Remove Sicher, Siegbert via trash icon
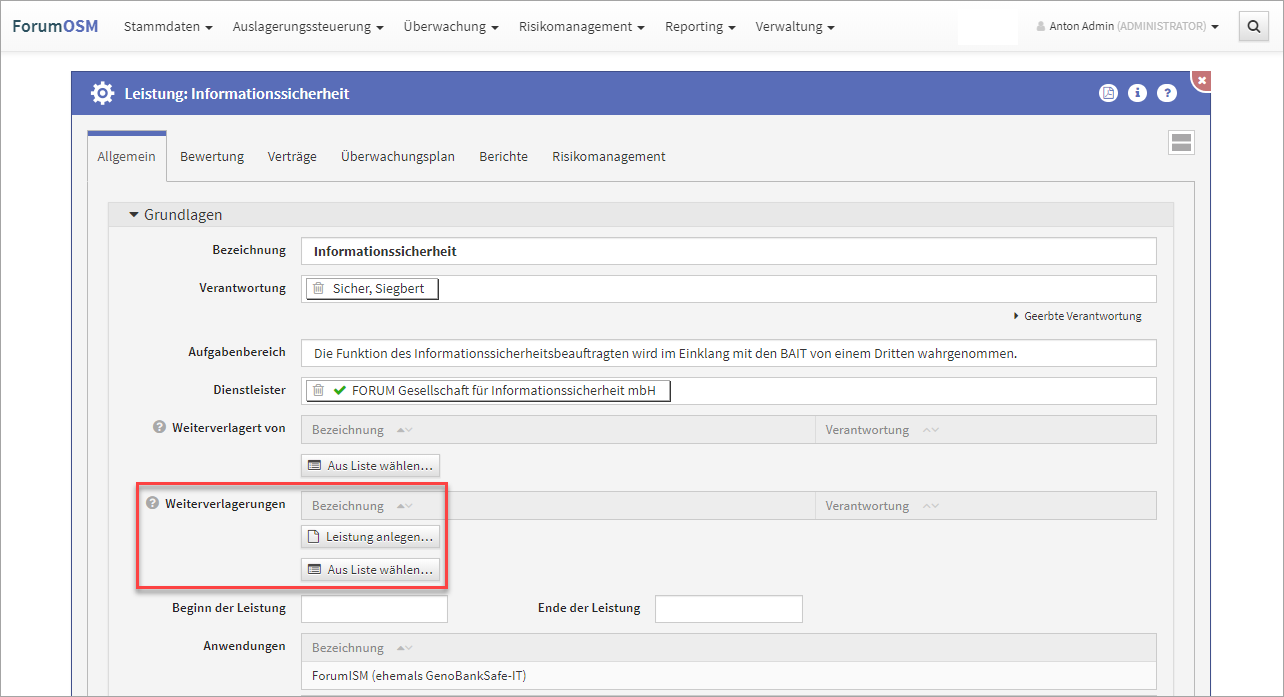The width and height of the screenshot is (1284, 697). (318, 289)
